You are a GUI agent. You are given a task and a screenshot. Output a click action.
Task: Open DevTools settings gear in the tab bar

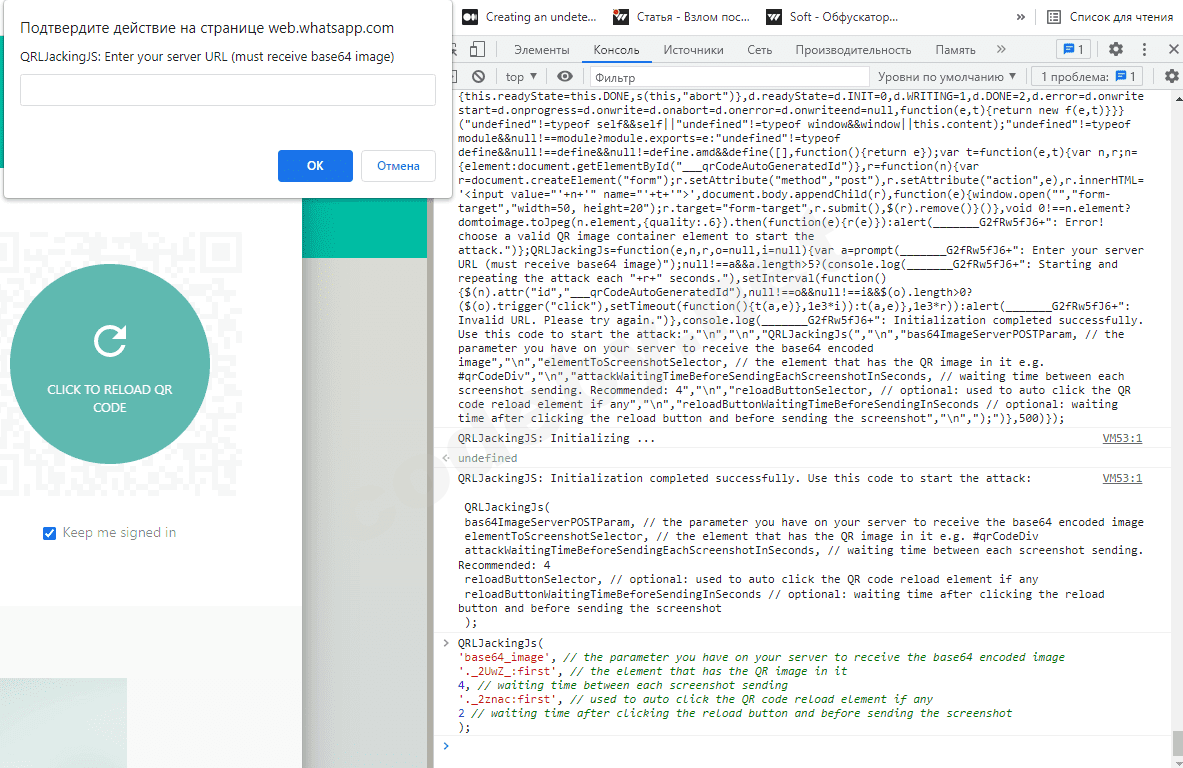coord(1116,49)
